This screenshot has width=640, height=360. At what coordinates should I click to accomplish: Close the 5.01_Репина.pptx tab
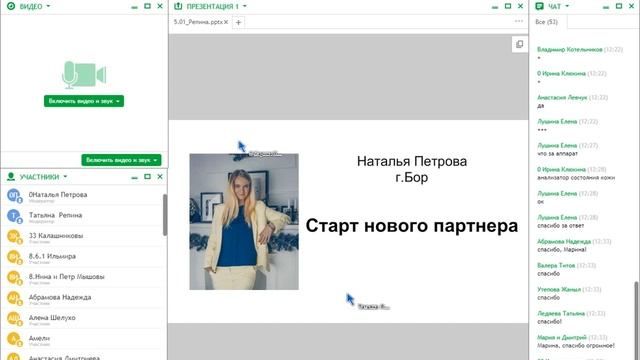(226, 22)
